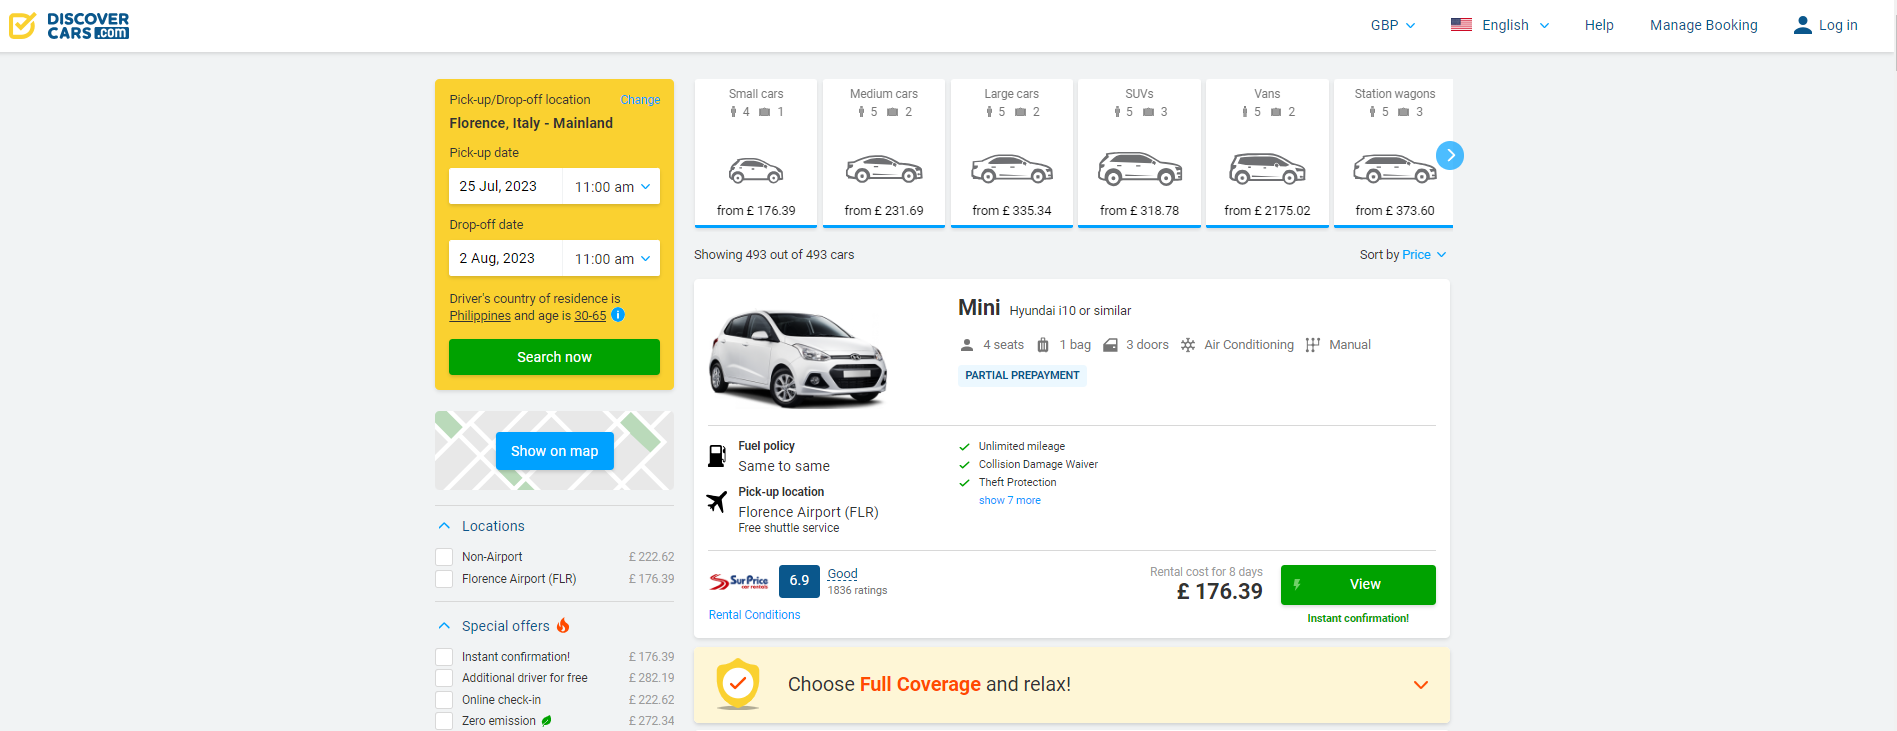Click the Philippines residence country link
Viewport: 1897px width, 731px height.
click(x=480, y=316)
